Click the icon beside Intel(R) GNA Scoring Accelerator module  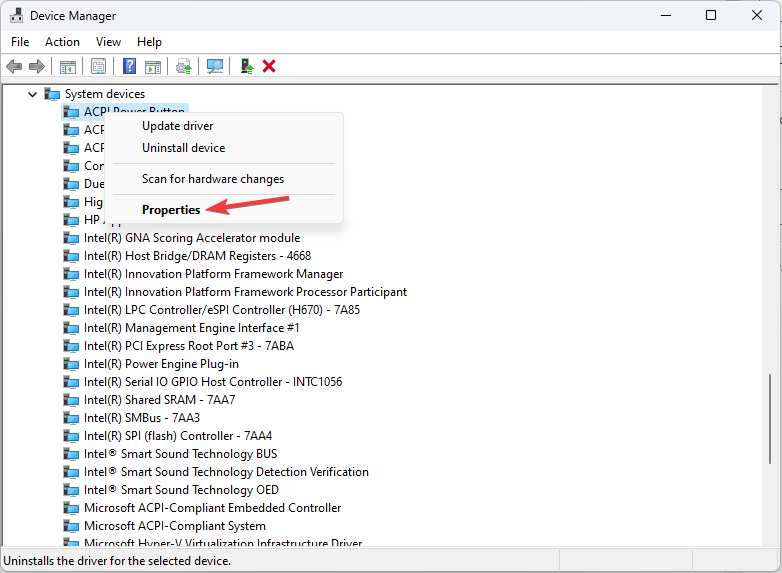click(x=71, y=238)
